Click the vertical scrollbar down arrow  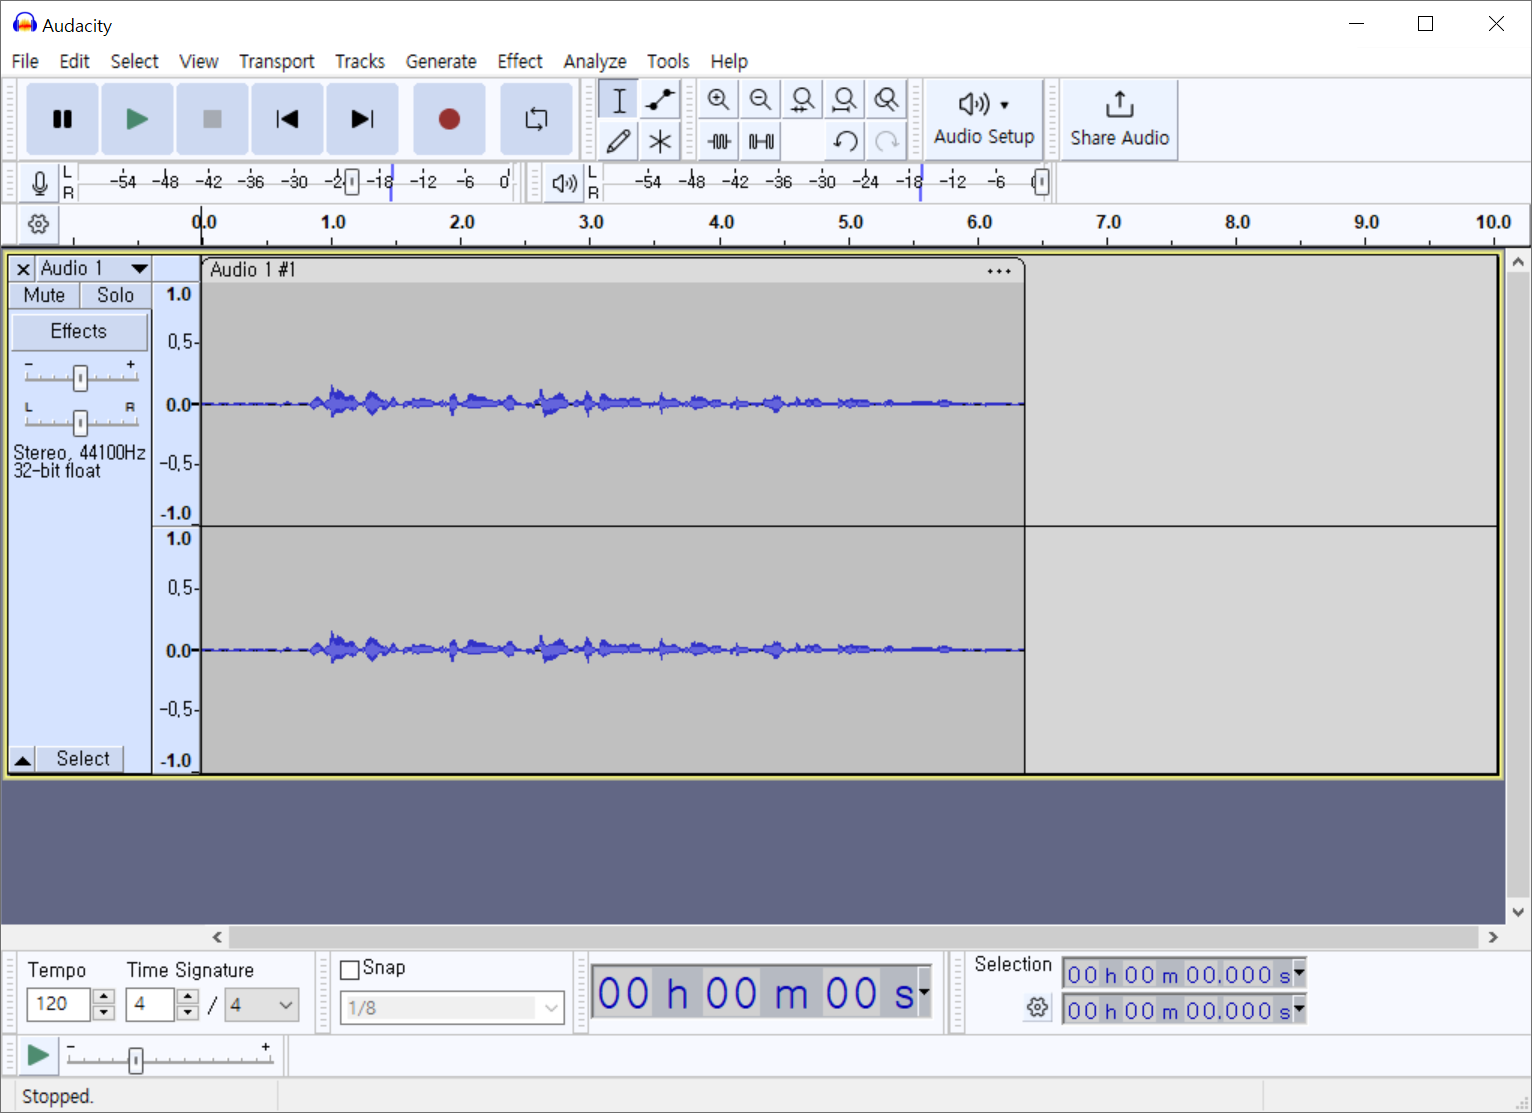[x=1518, y=911]
